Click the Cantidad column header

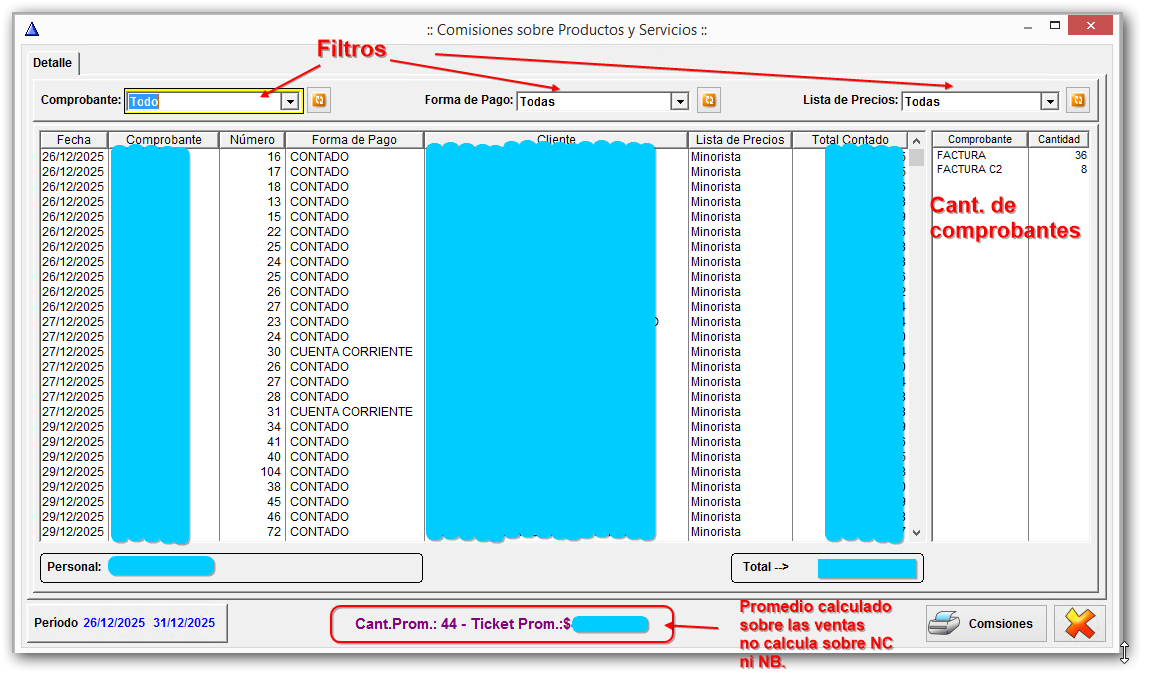(1058, 140)
